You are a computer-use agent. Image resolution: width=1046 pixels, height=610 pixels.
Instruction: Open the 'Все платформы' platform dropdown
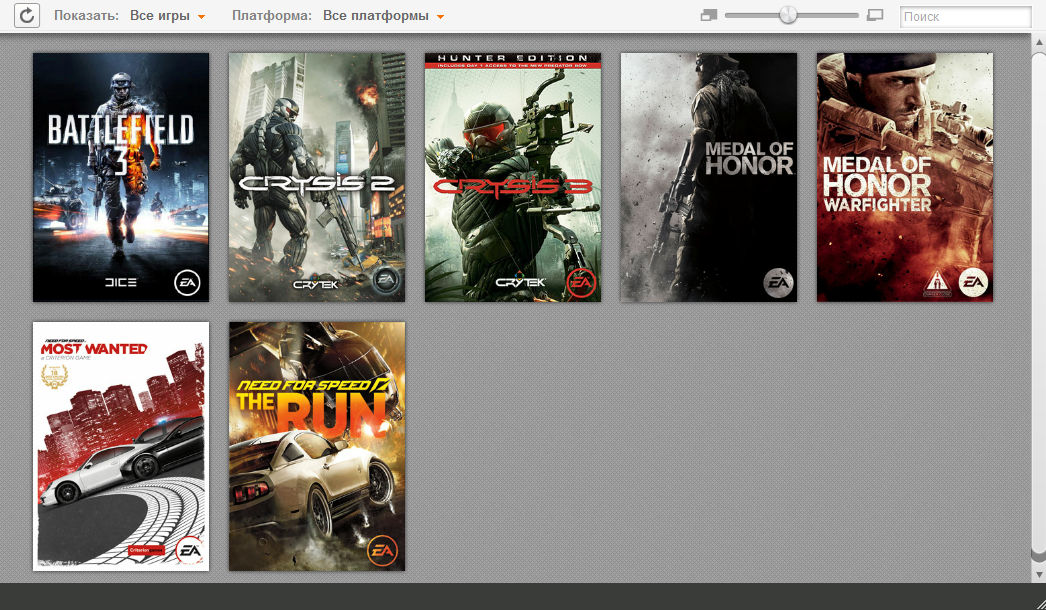coord(384,15)
